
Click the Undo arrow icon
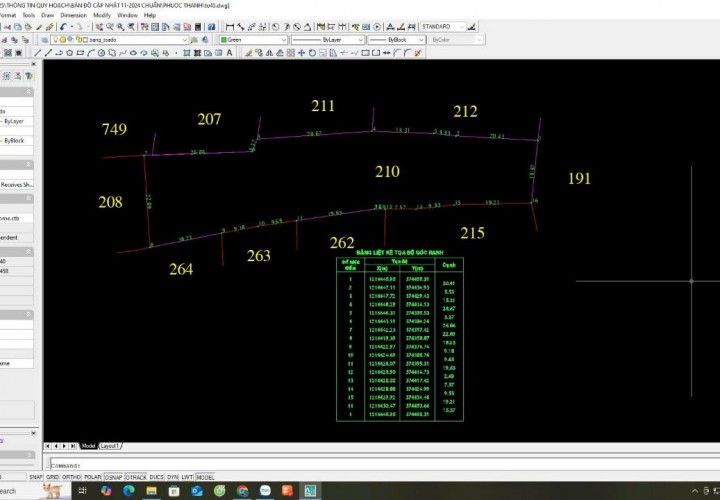coord(64,27)
